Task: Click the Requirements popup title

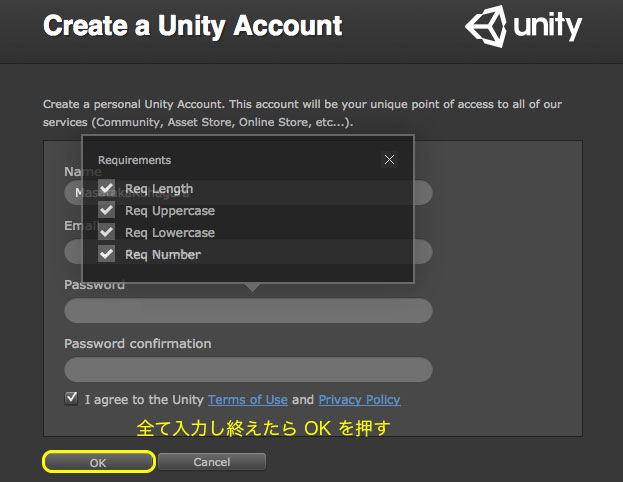Action: (134, 160)
